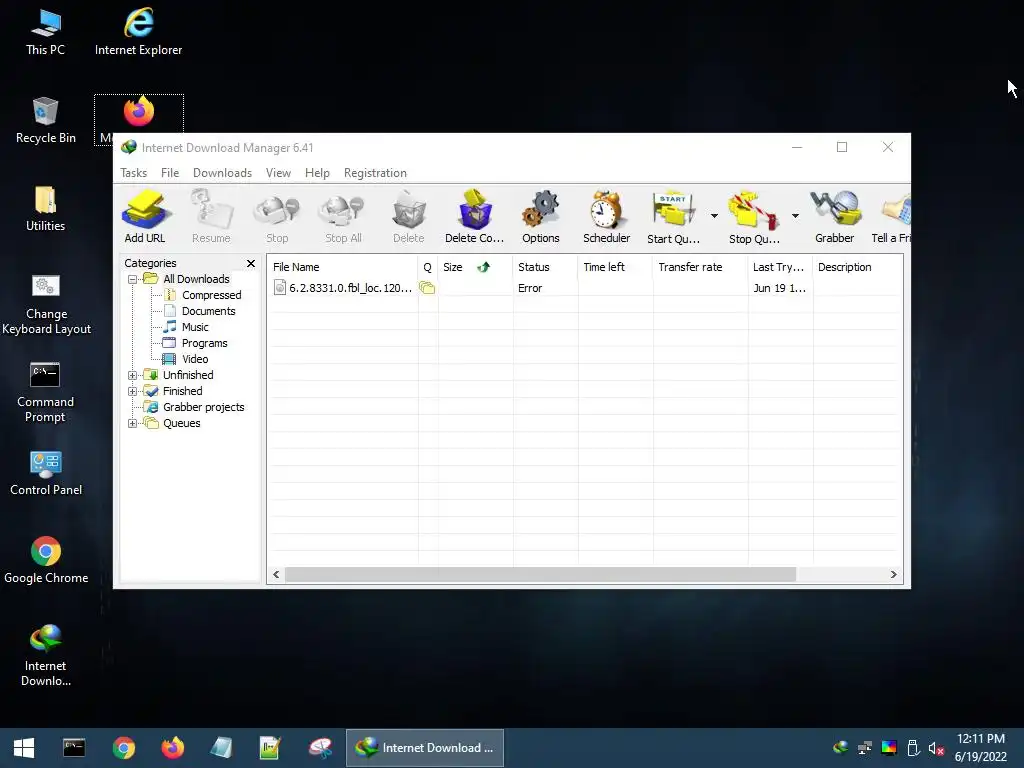This screenshot has height=768, width=1024.
Task: Click the Stop Queue toolbar icon
Action: (x=754, y=217)
